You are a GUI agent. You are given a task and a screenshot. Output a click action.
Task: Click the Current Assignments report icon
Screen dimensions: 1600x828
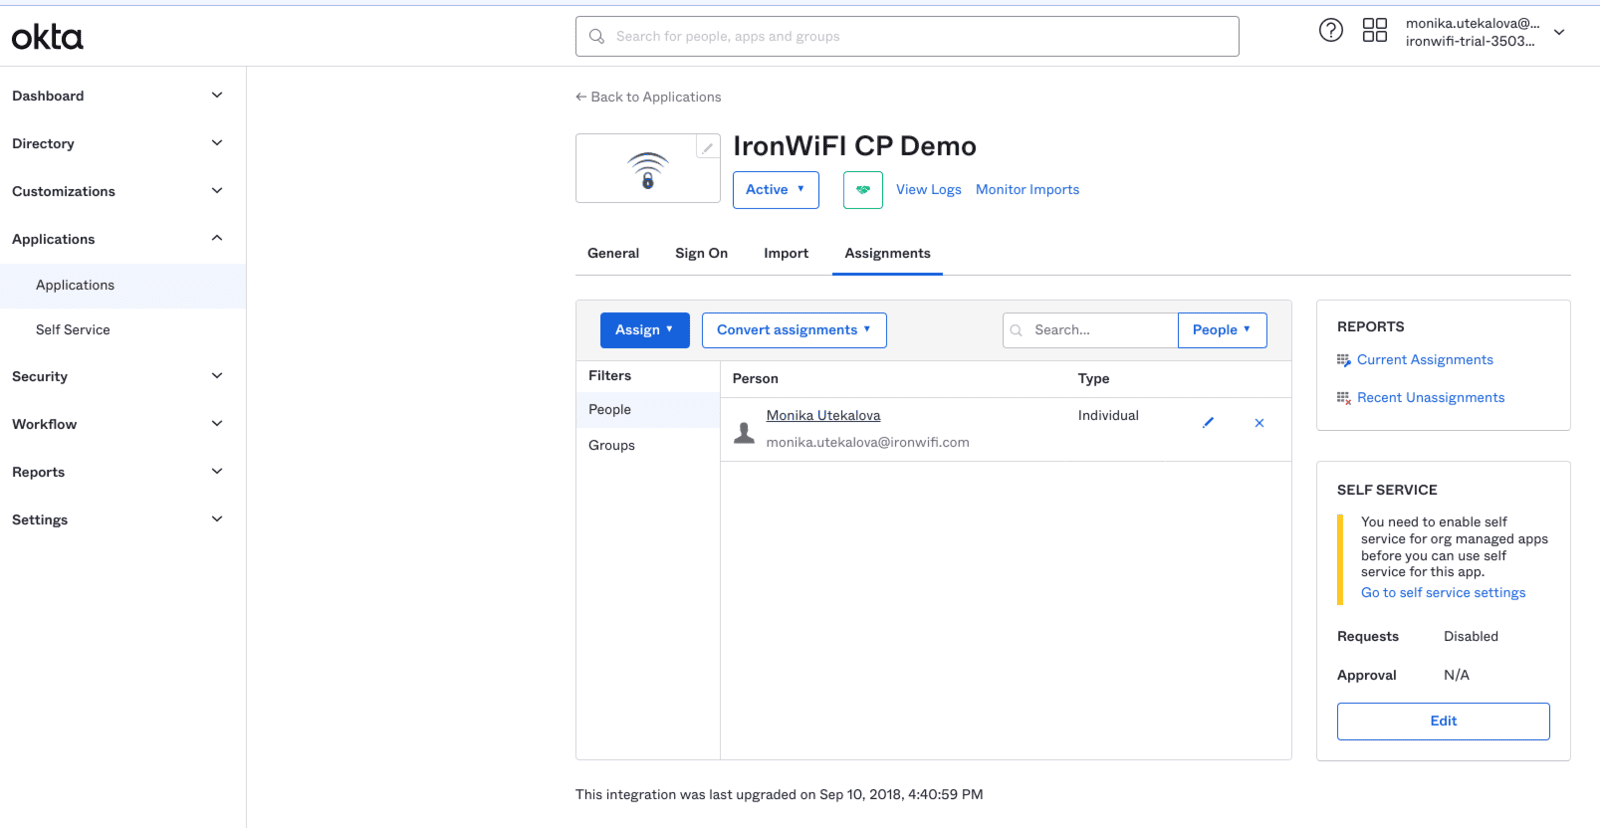pyautogui.click(x=1344, y=360)
